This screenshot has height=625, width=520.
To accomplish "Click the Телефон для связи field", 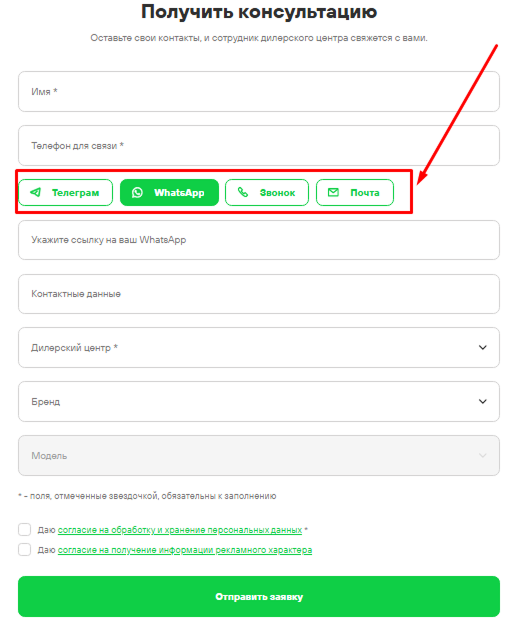I will [x=259, y=145].
